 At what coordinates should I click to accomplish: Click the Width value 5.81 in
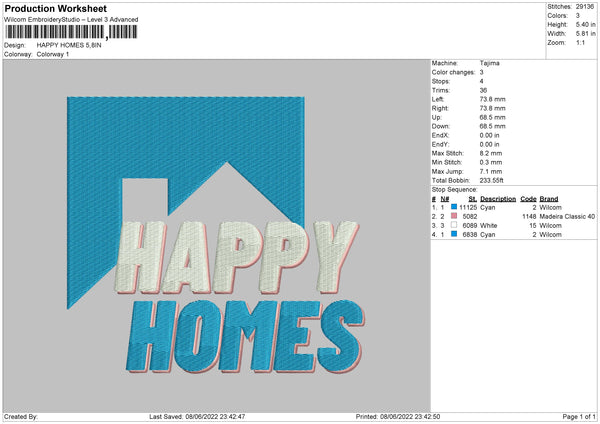point(585,34)
